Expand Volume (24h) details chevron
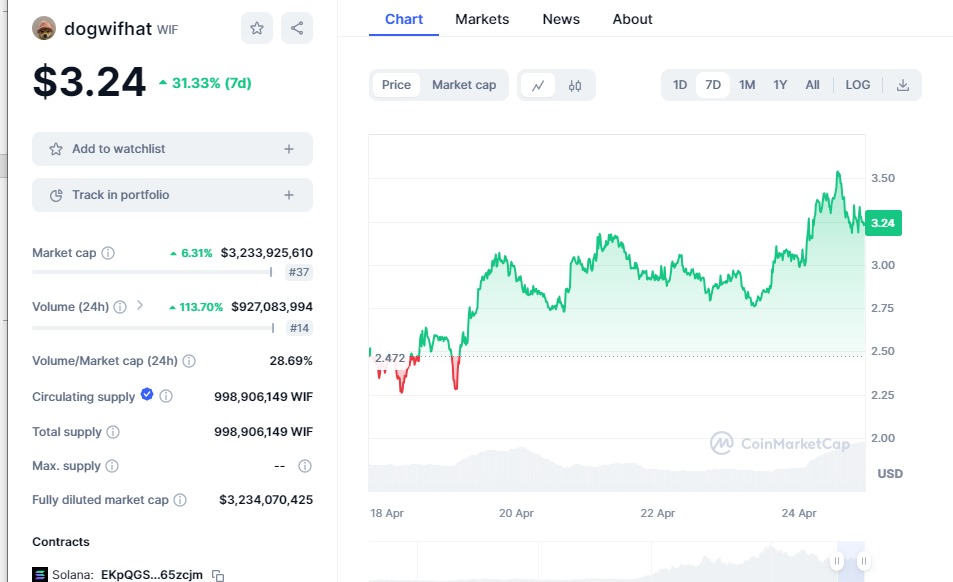 140,306
